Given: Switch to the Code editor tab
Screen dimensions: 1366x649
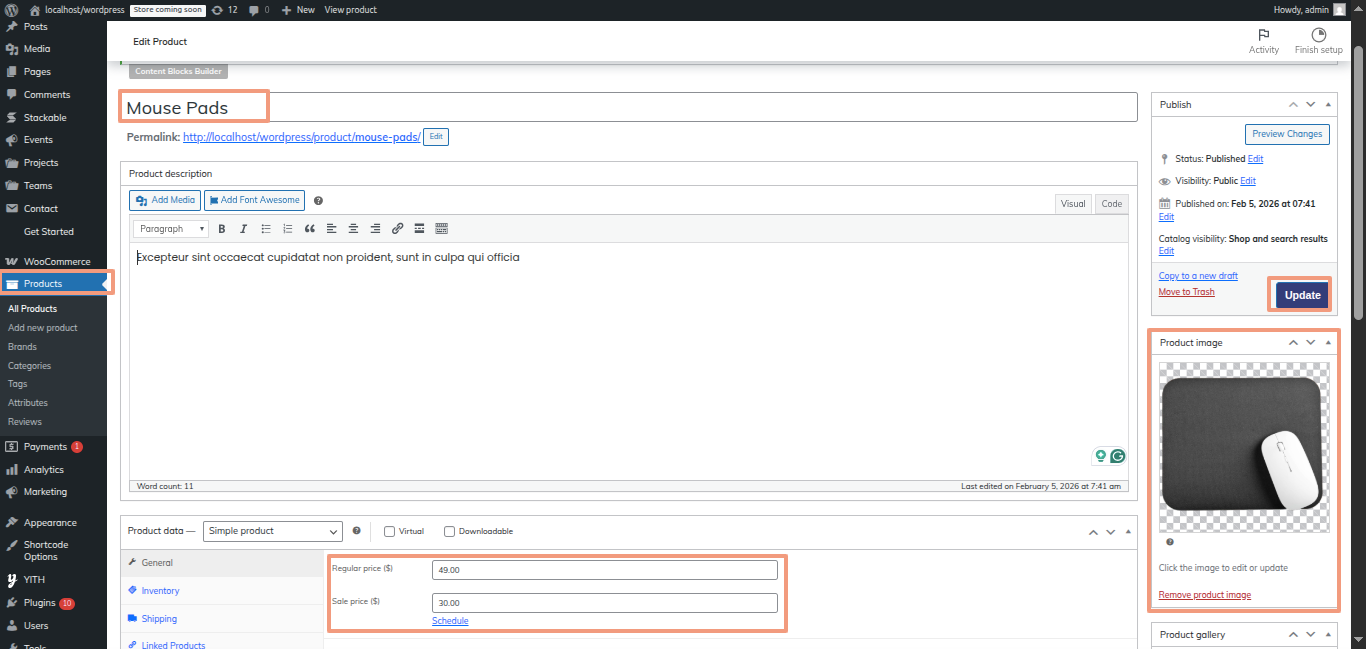Looking at the screenshot, I should coord(1111,204).
